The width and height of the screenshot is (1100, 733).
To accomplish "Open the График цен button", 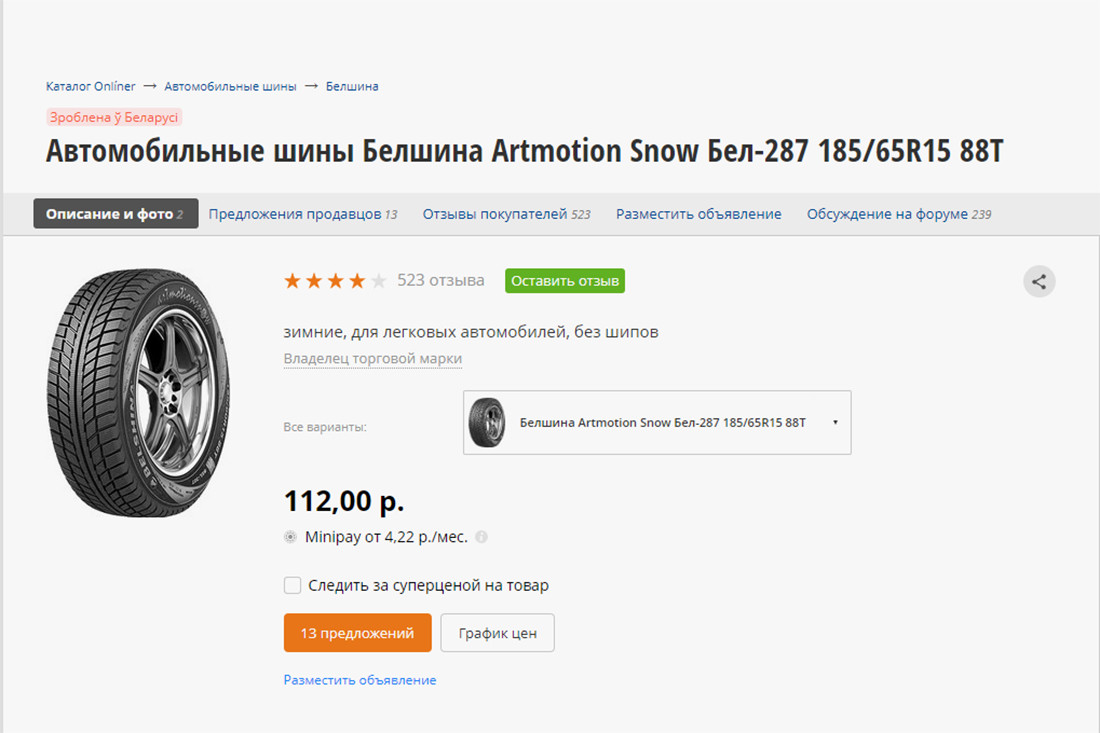I will click(497, 633).
